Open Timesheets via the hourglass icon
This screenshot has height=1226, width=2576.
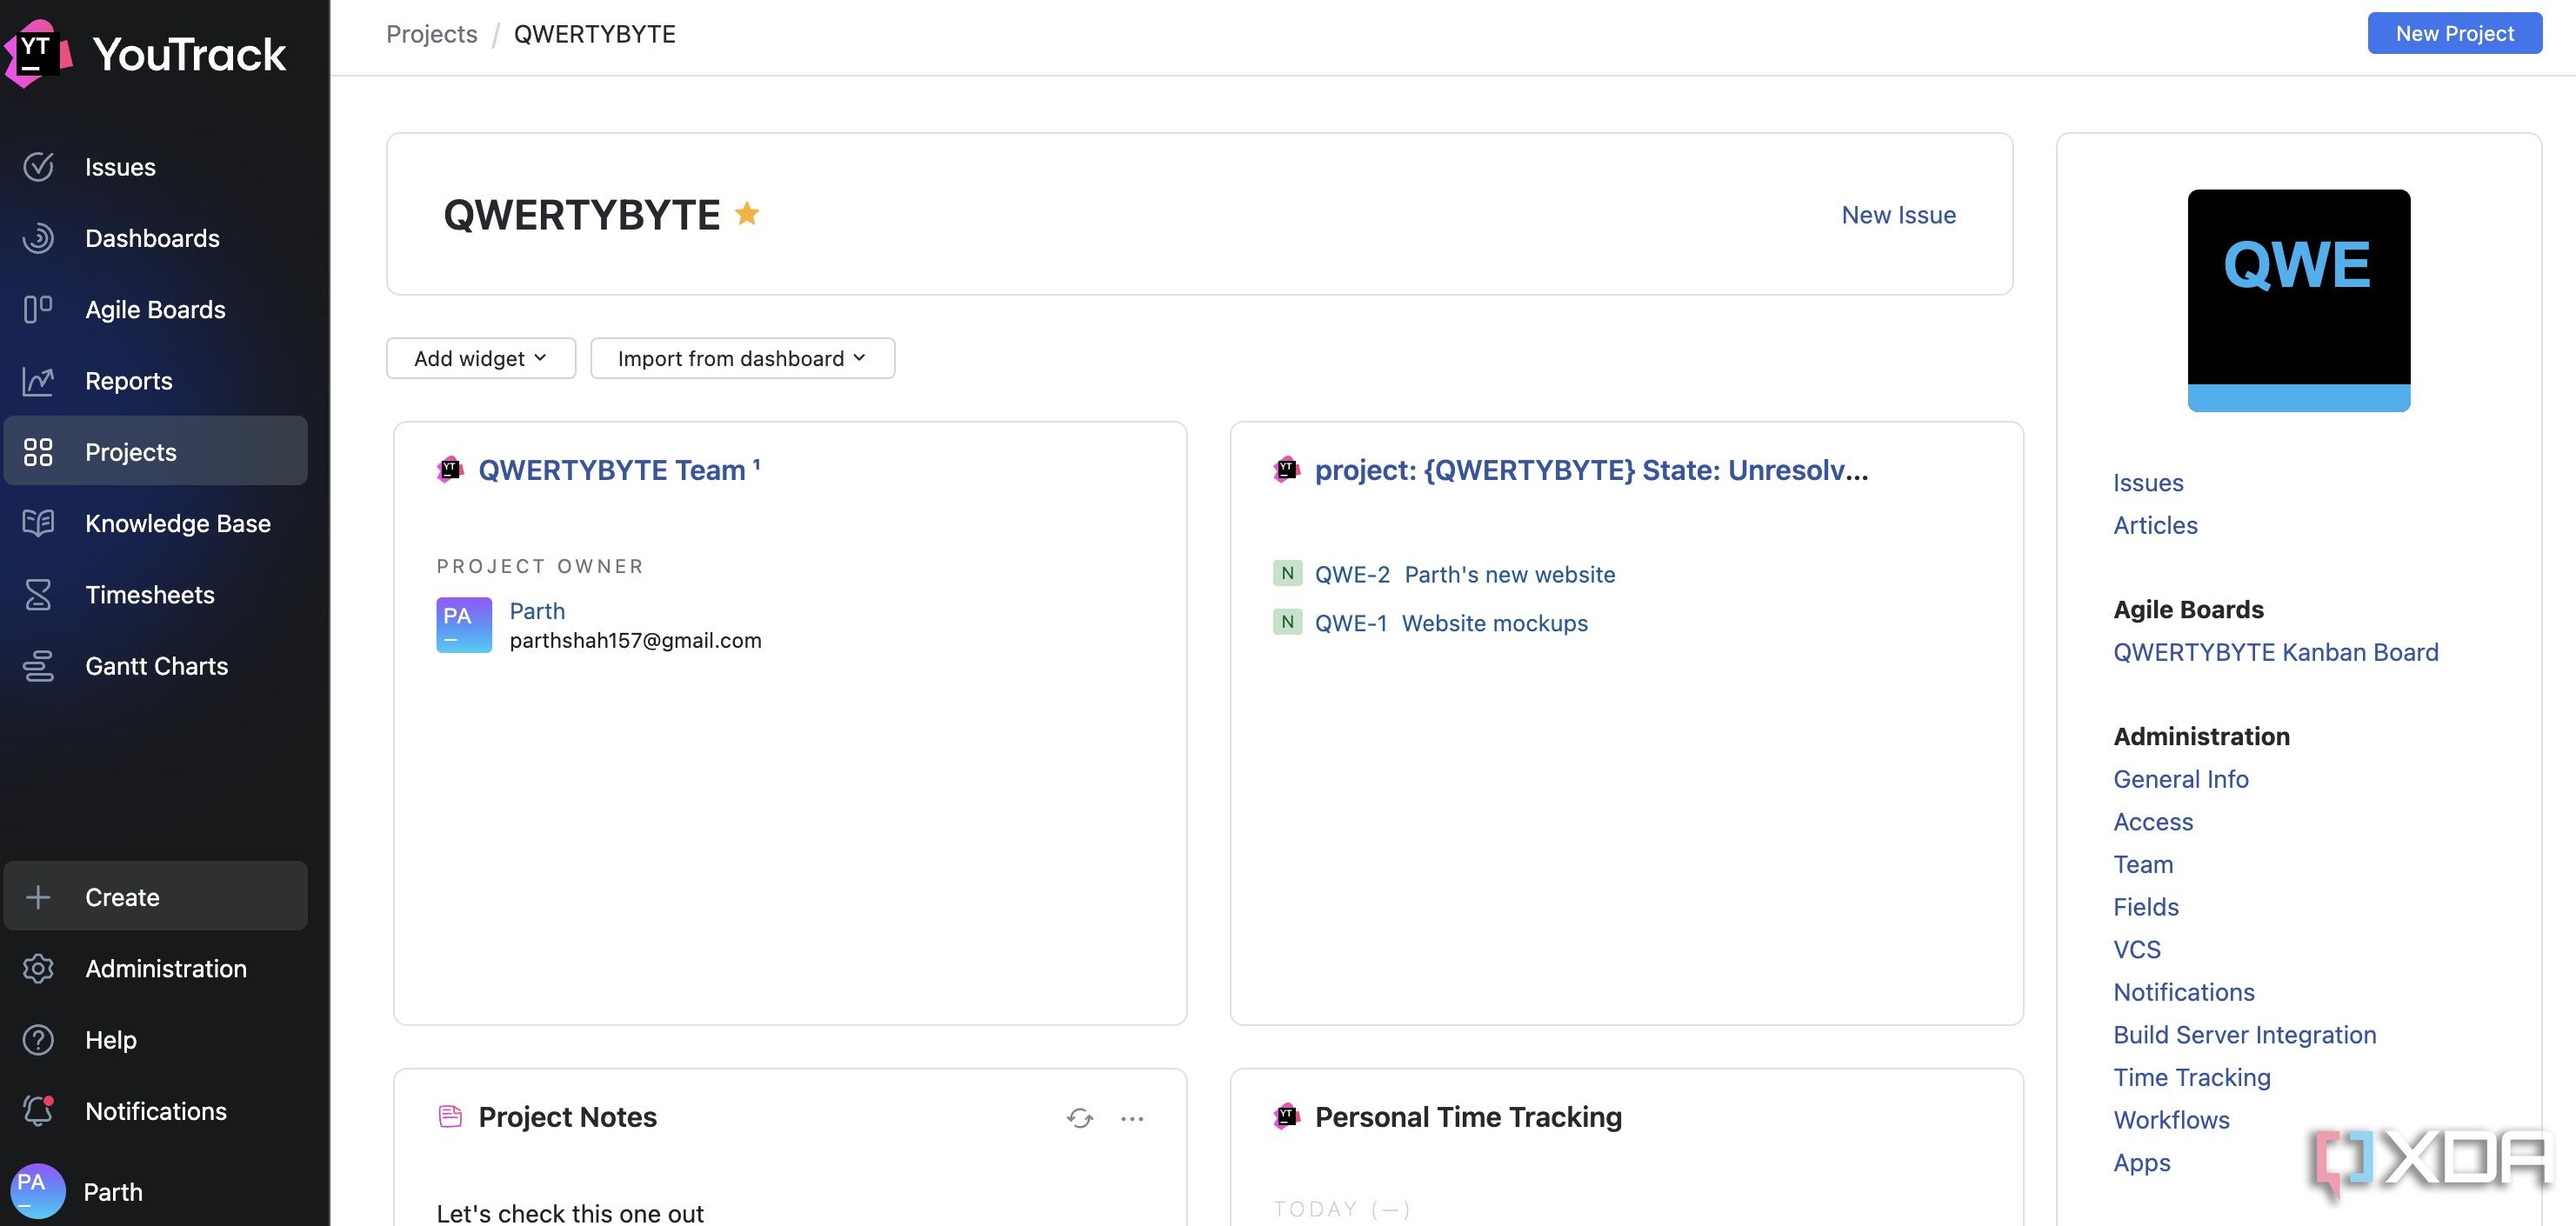[x=38, y=595]
